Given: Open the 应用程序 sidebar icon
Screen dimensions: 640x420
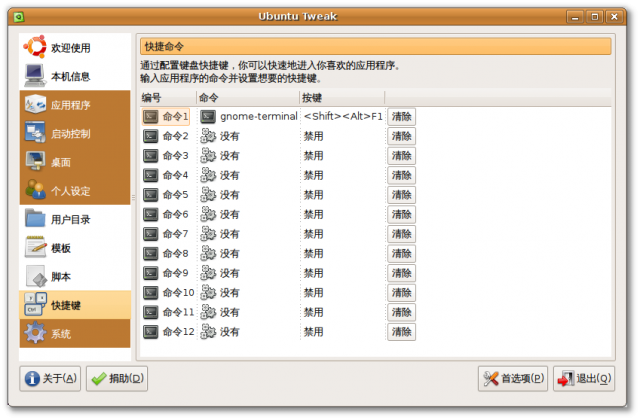Looking at the screenshot, I should click(x=35, y=104).
